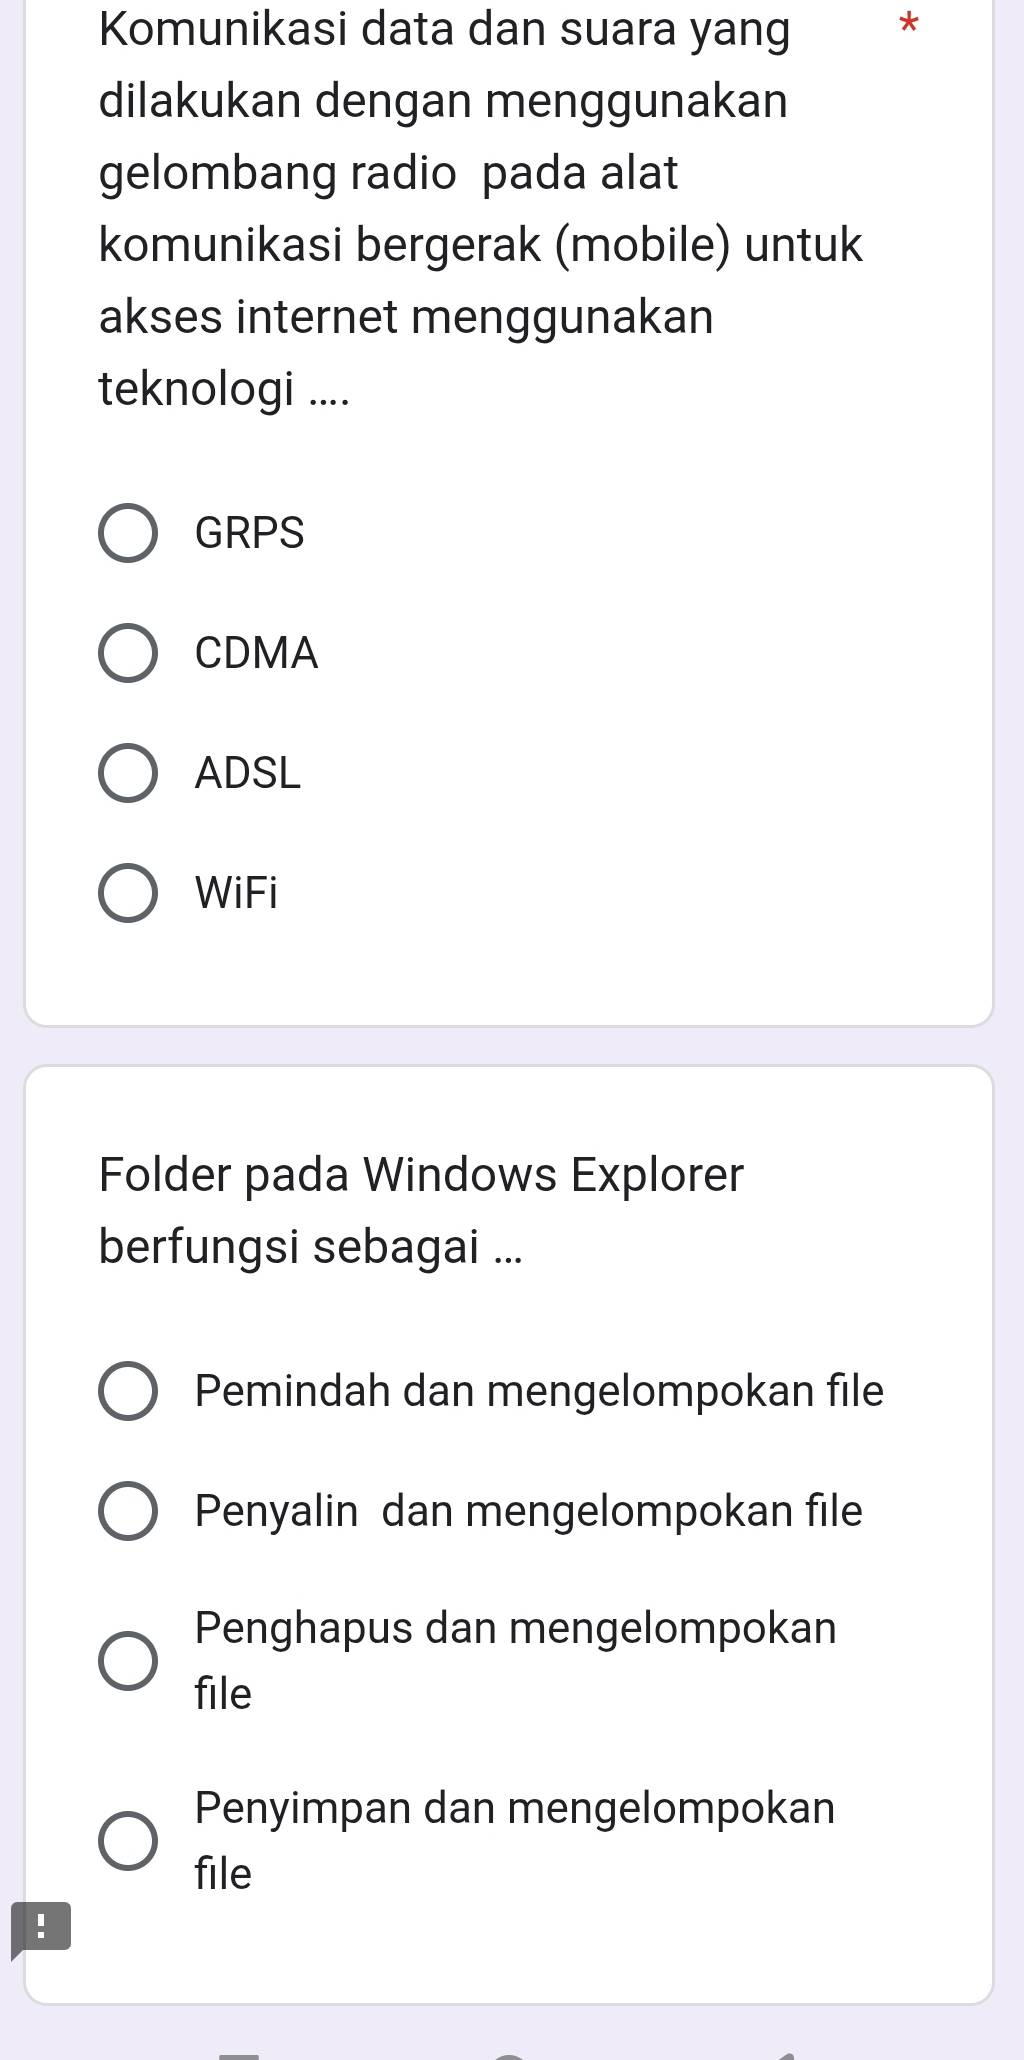Select Penghapus dan mengelompokan file radio

(x=128, y=1661)
